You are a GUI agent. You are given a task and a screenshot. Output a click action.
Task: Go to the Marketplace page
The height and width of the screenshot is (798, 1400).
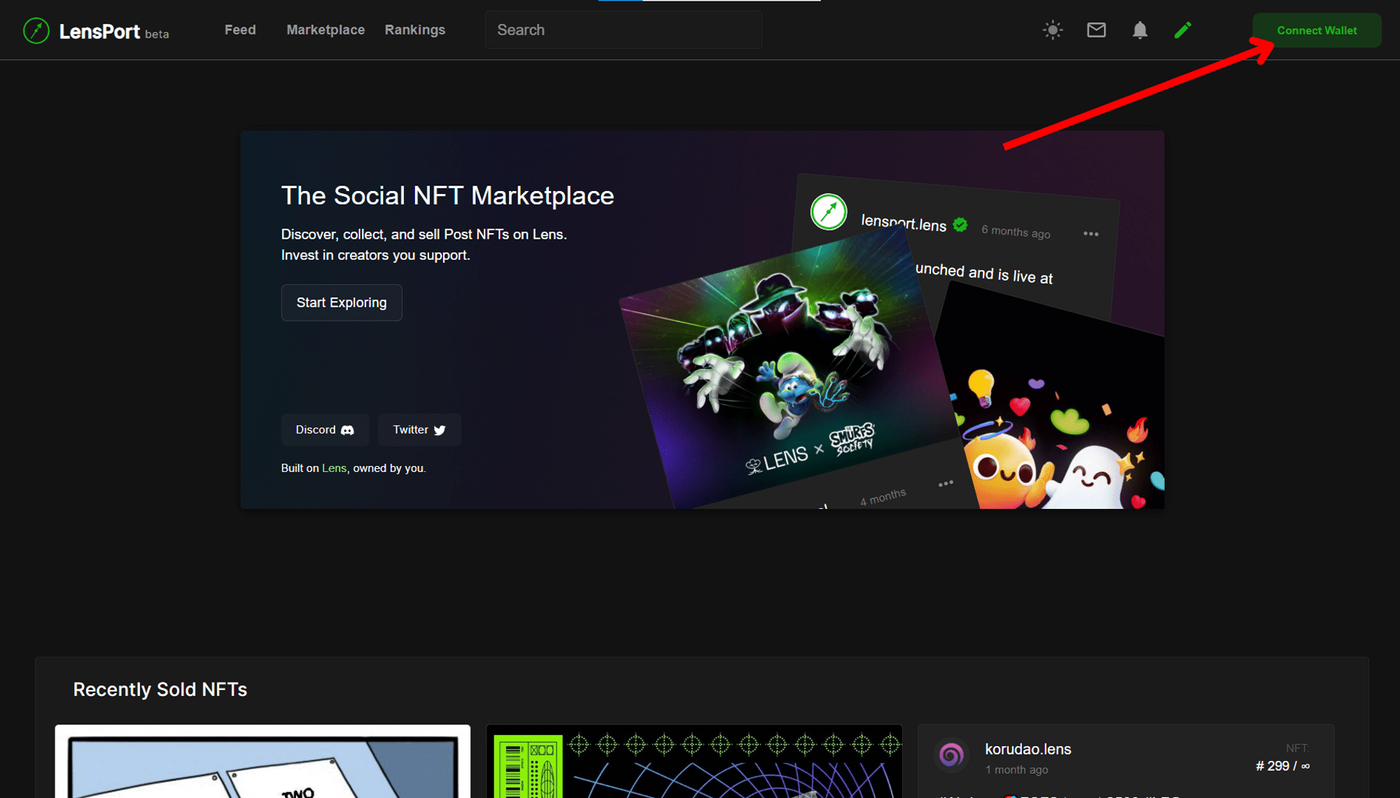point(325,30)
